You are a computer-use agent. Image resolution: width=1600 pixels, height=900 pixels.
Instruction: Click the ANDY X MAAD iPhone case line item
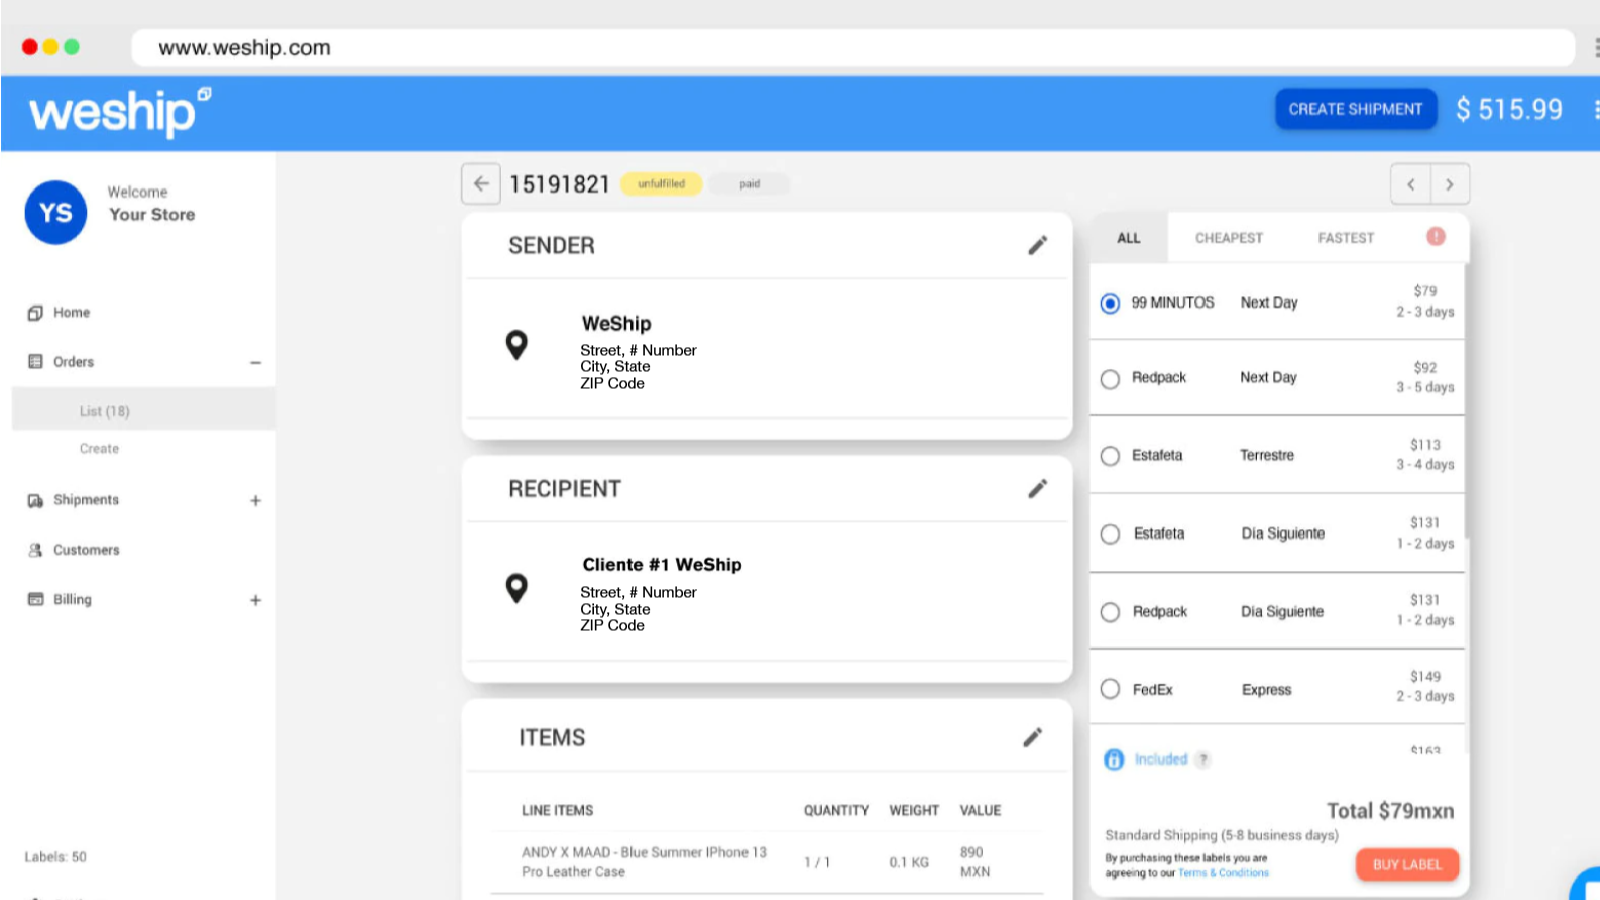[x=644, y=861]
